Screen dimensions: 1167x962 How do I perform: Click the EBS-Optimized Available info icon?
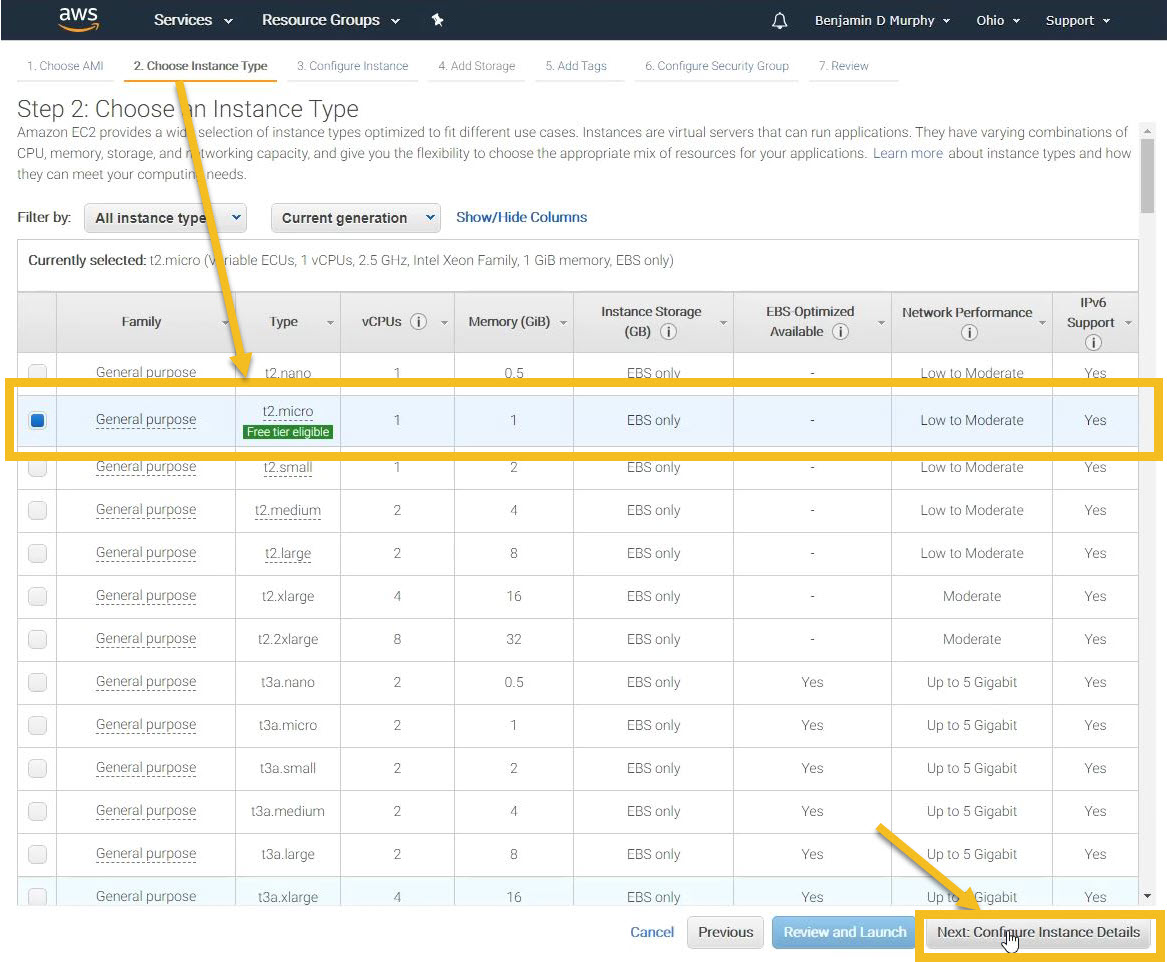point(840,332)
